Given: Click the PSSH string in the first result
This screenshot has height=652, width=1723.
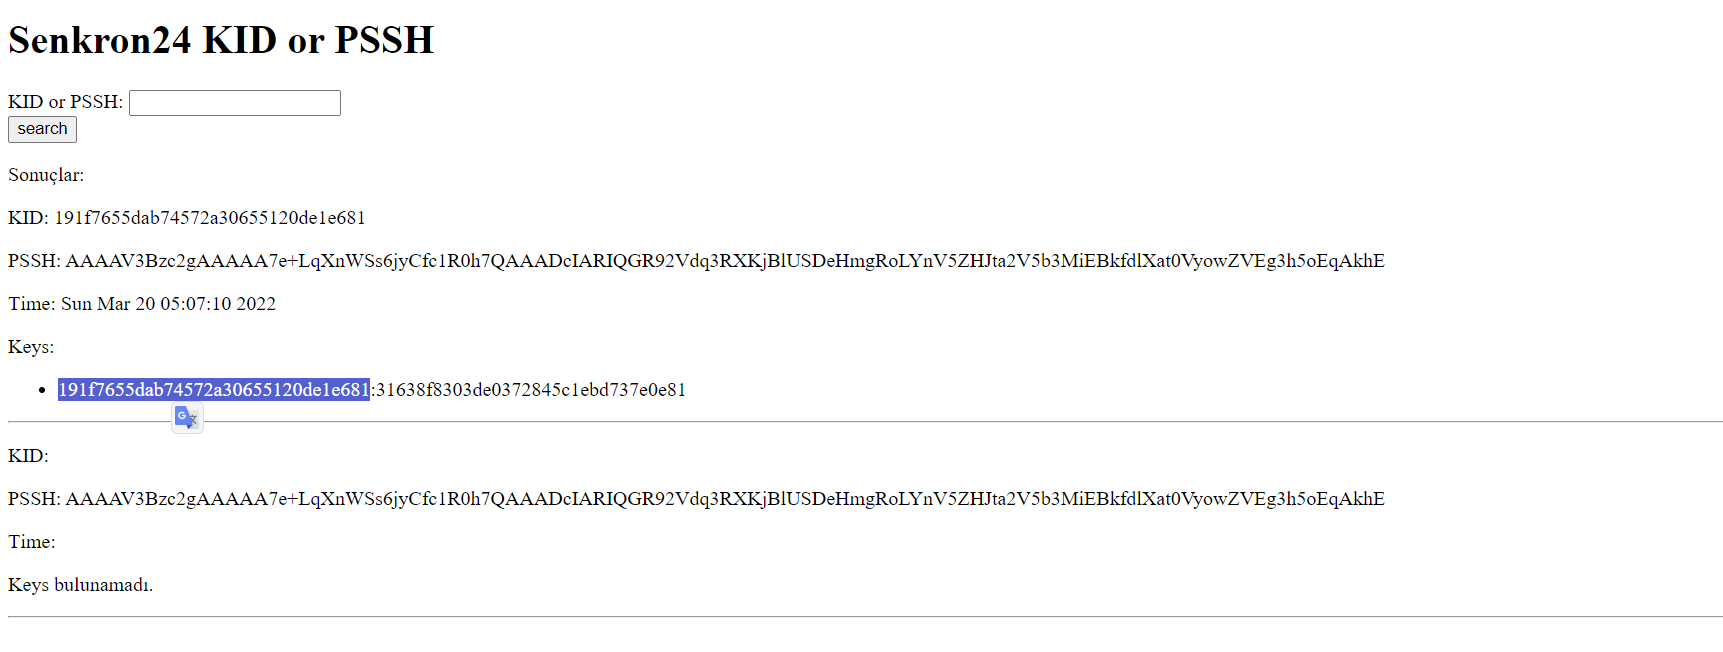Looking at the screenshot, I should click(724, 261).
